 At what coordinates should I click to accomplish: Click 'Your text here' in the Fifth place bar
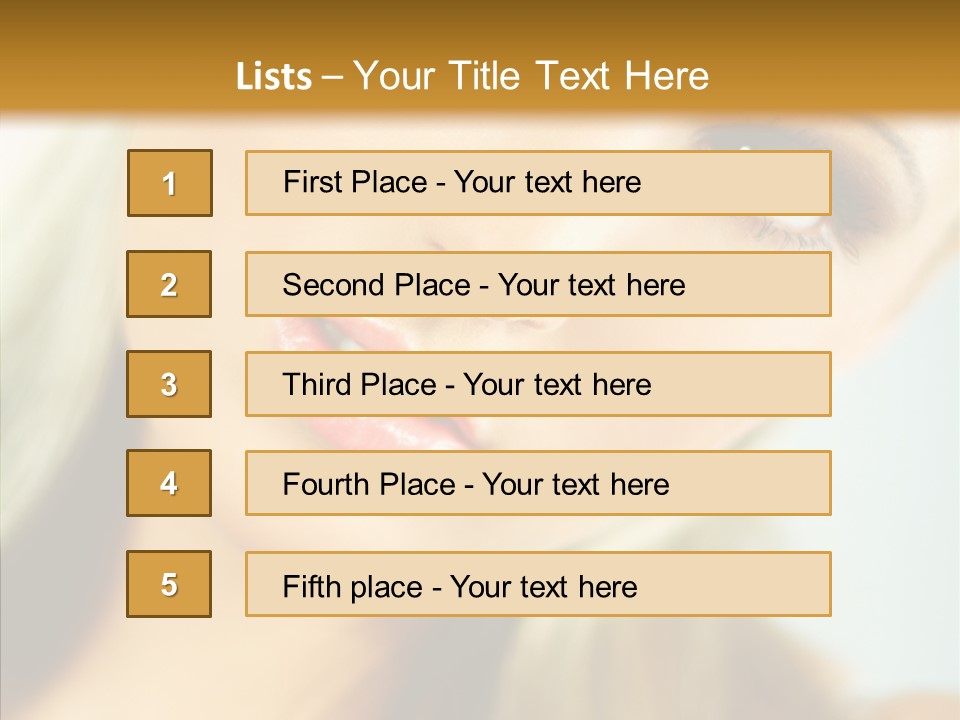coord(544,587)
